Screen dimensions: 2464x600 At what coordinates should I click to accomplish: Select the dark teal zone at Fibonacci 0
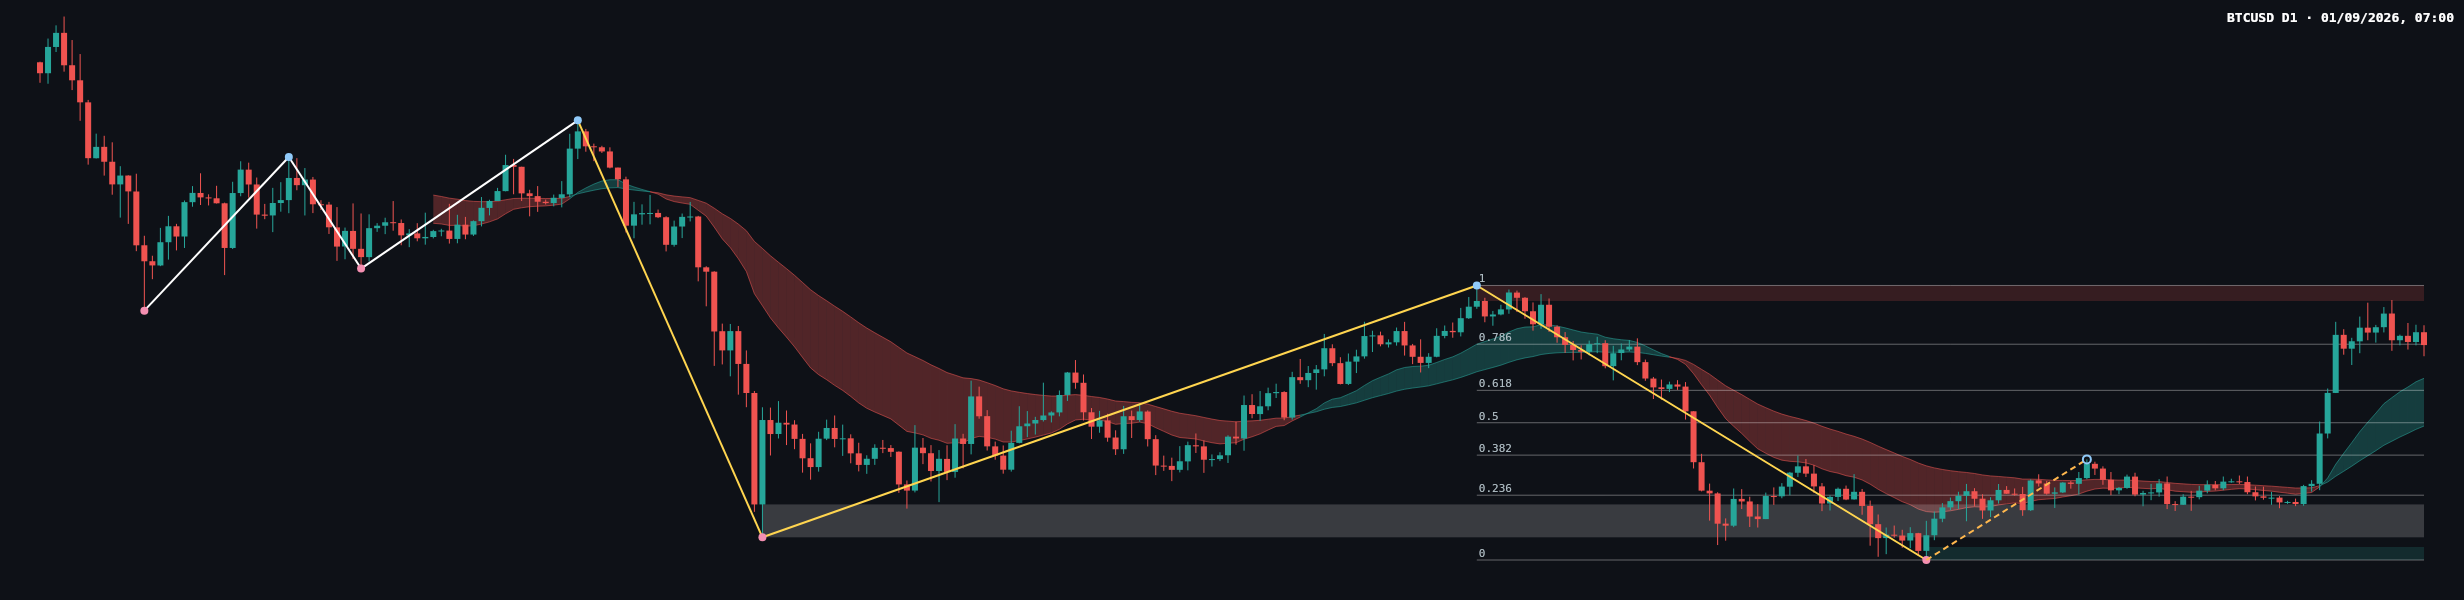[2175, 553]
